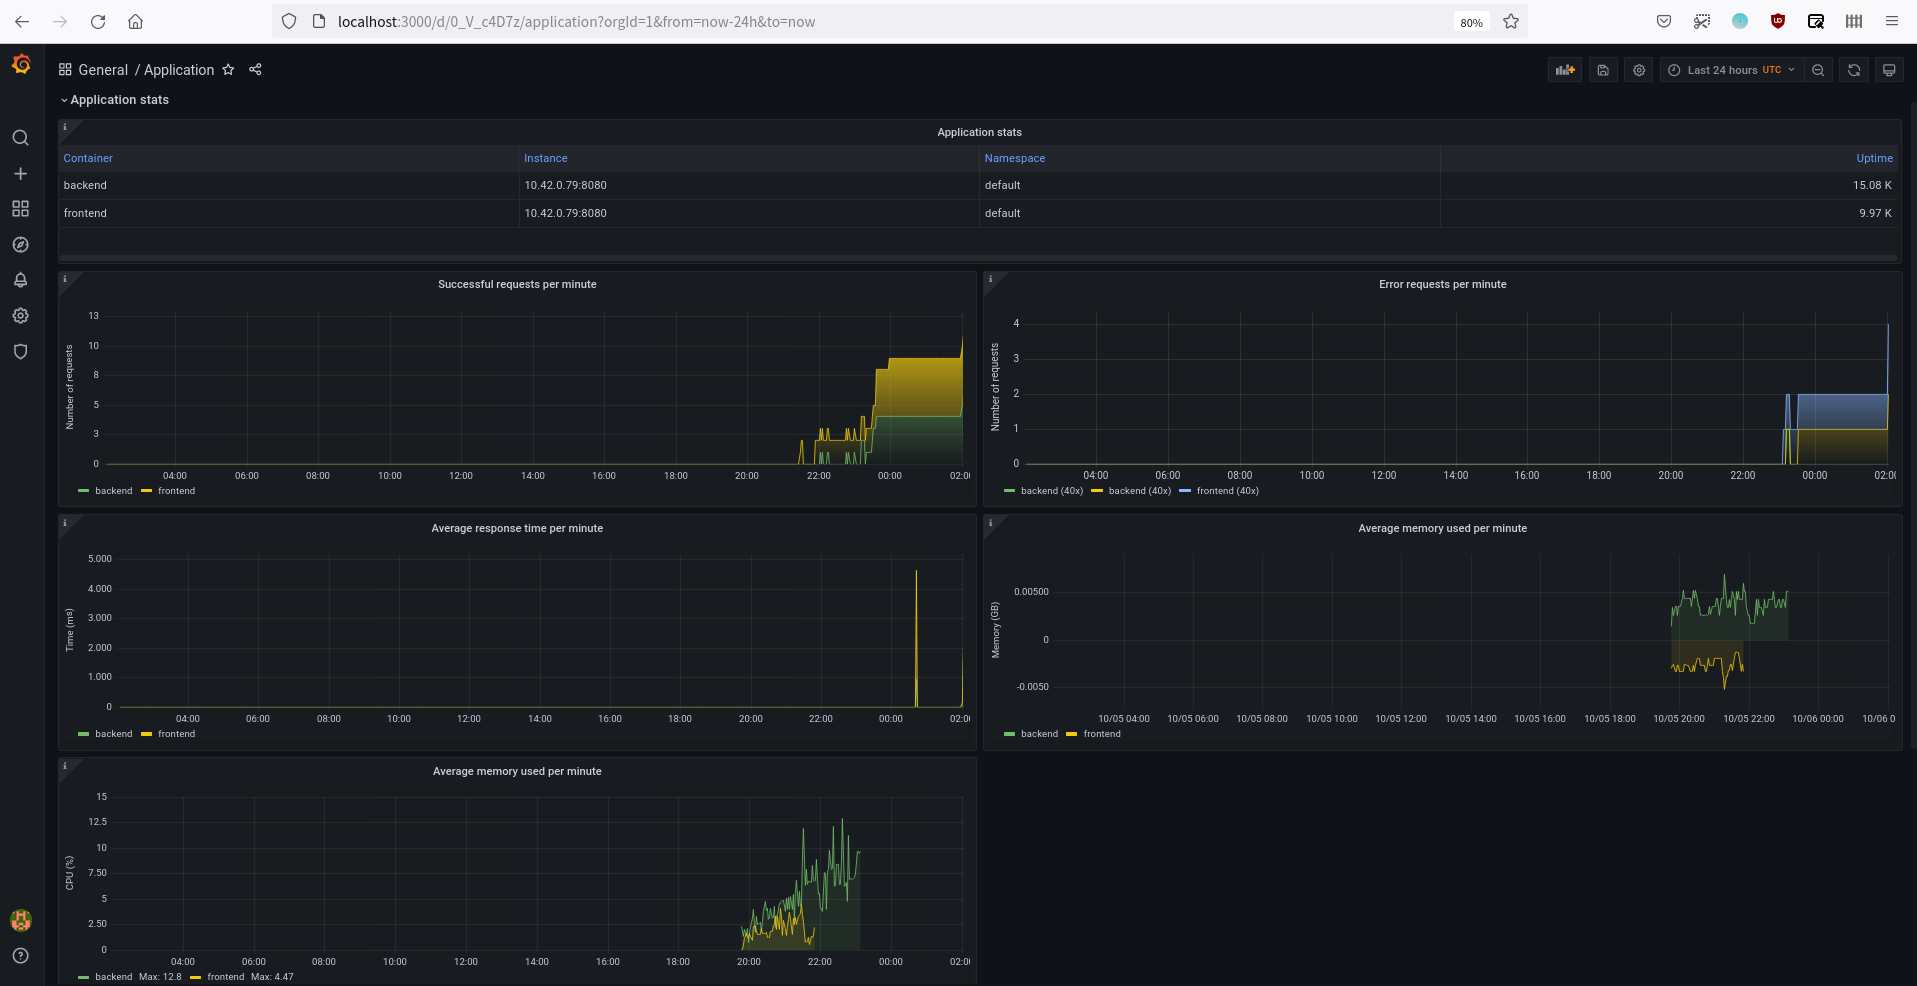
Task: Open the dashboard search icon in sidebar
Action: (20, 138)
